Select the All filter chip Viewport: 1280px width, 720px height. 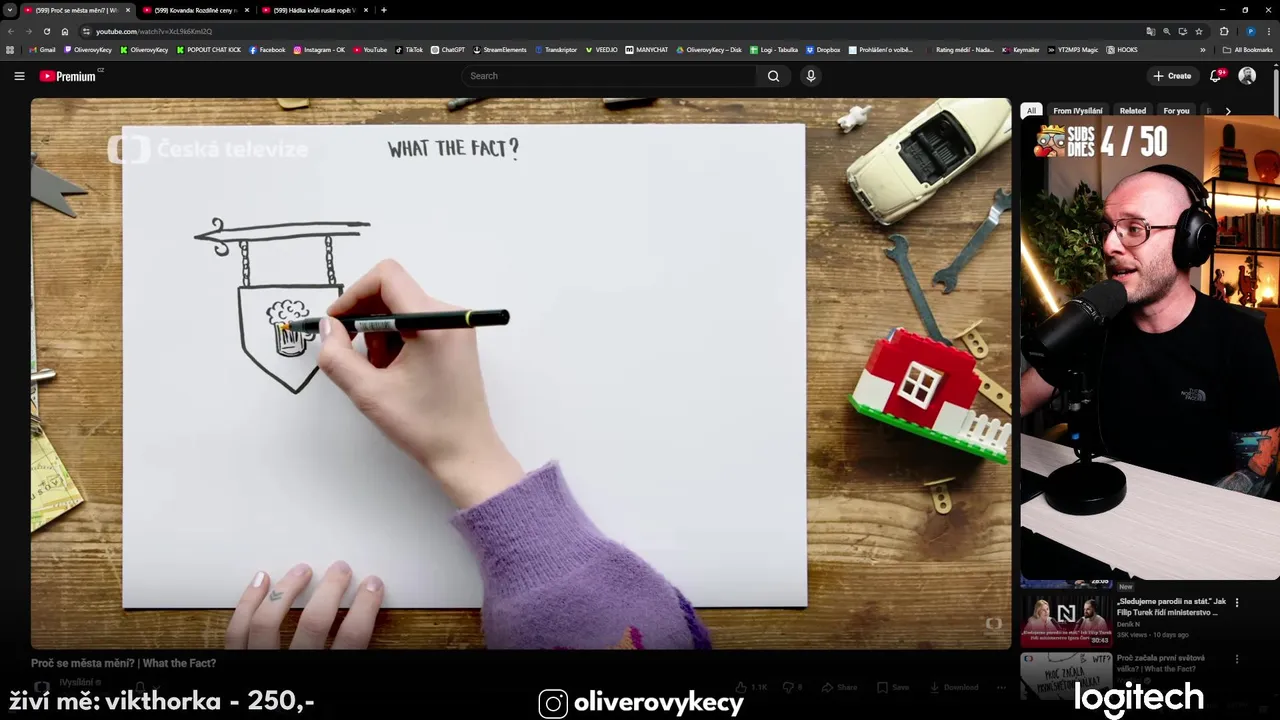click(1031, 111)
